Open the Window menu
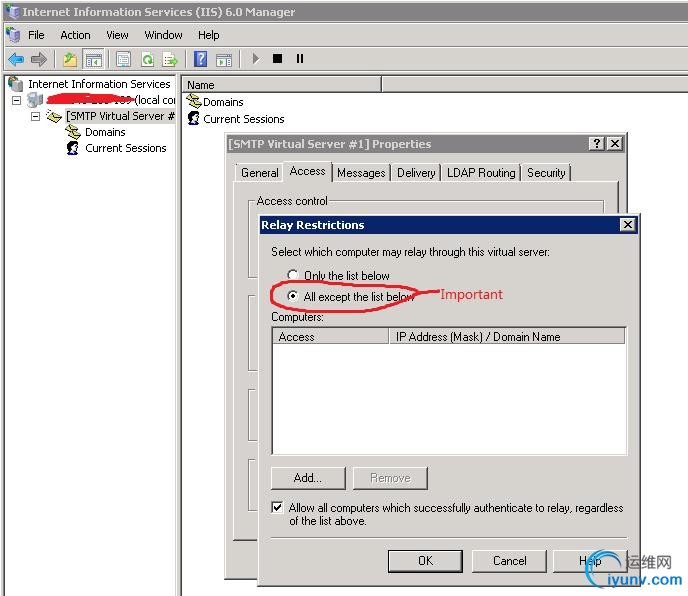The height and width of the screenshot is (596, 688). 163,35
